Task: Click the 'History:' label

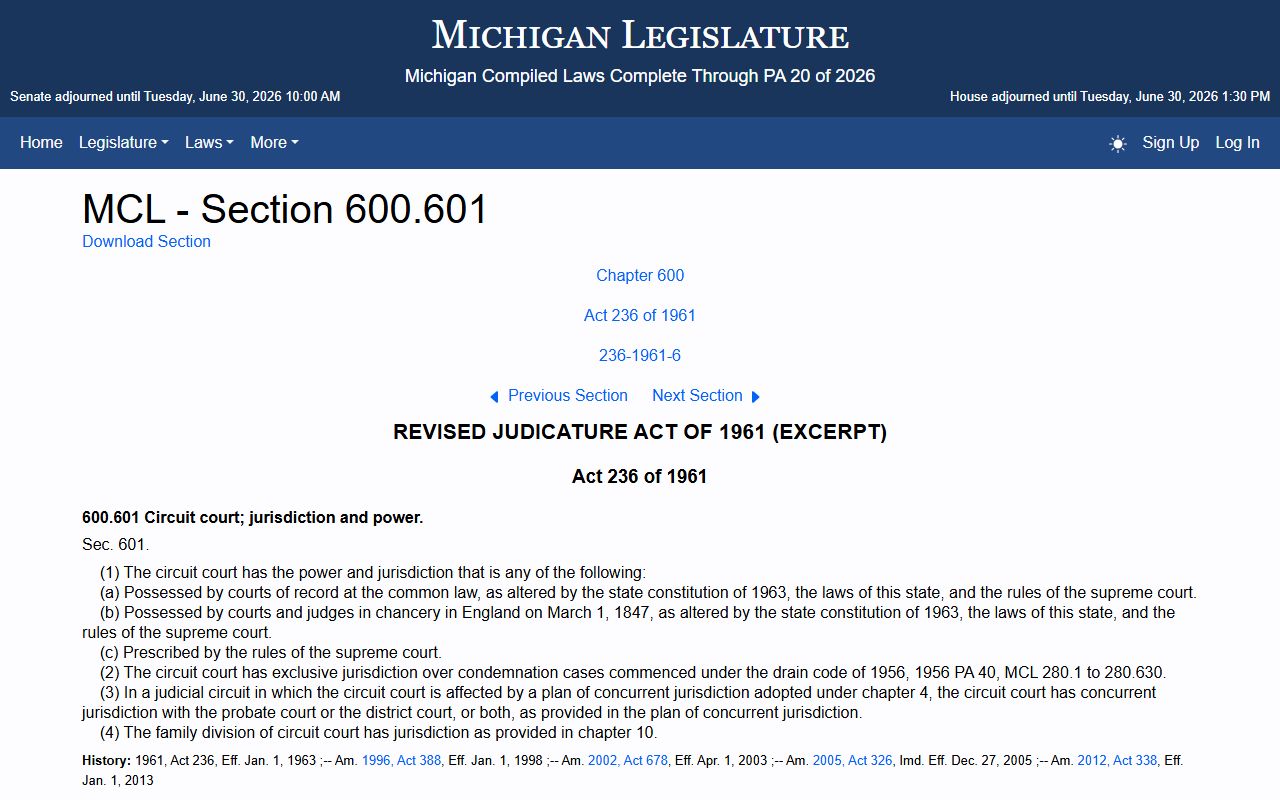Action: click(106, 761)
